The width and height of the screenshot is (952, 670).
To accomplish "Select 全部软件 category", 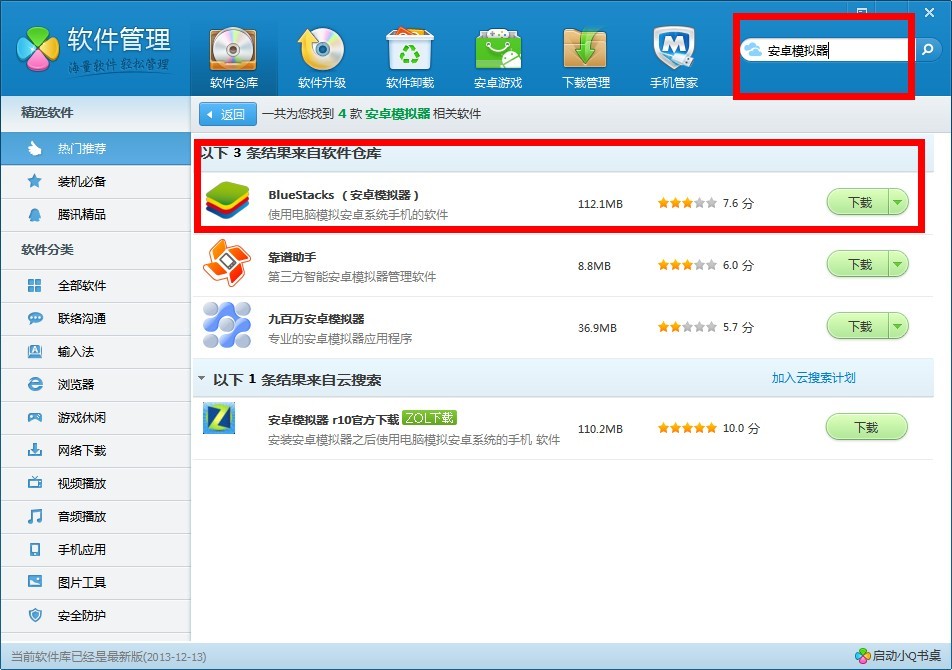I will [95, 285].
